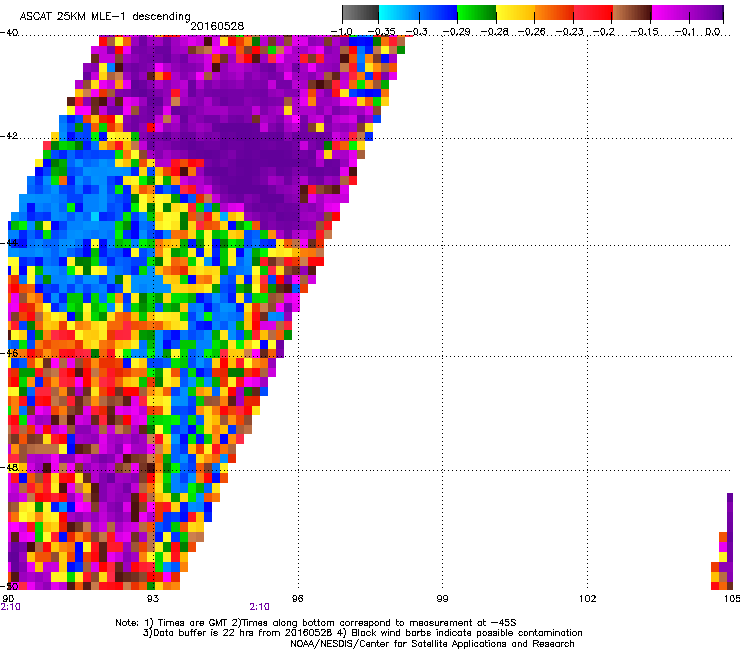Click the longitude axis label '105'
The image size is (740, 650).
(x=732, y=599)
